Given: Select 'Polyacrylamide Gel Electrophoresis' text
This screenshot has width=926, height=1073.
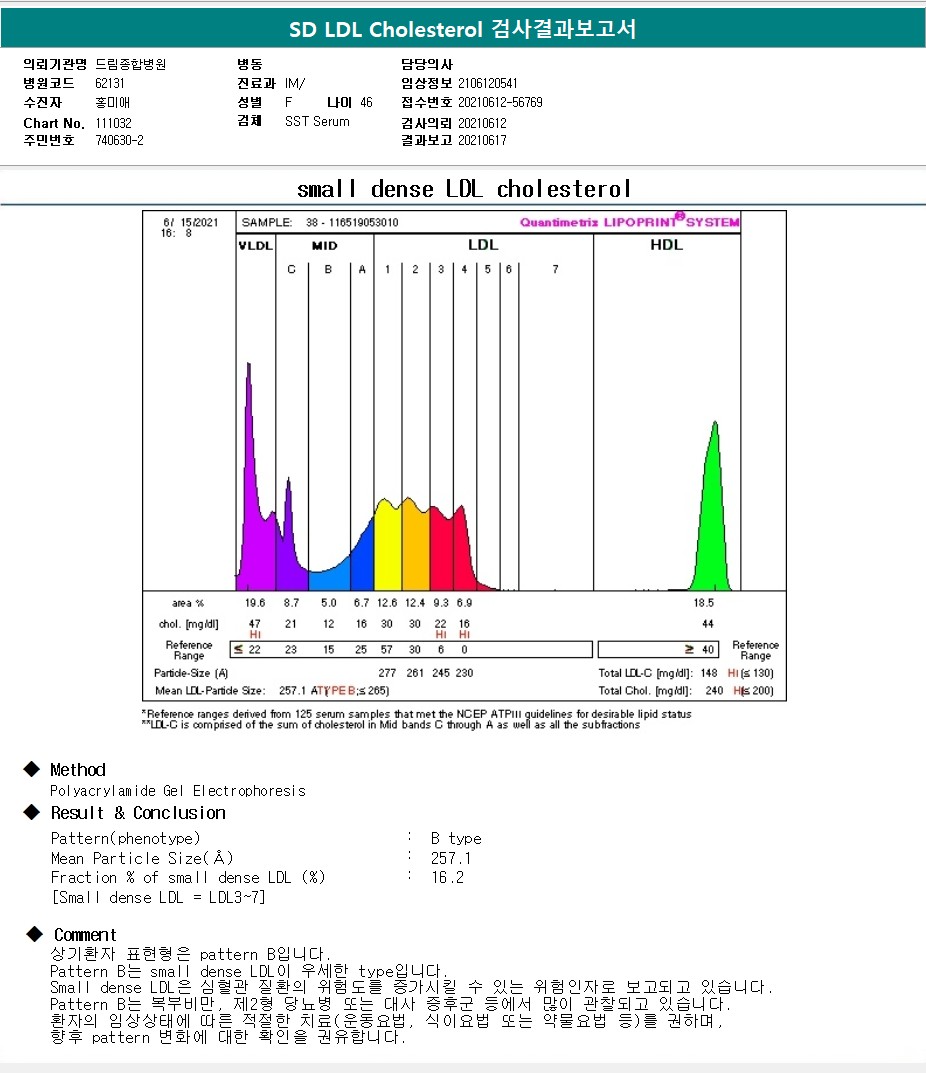Looking at the screenshot, I should coord(178,791).
